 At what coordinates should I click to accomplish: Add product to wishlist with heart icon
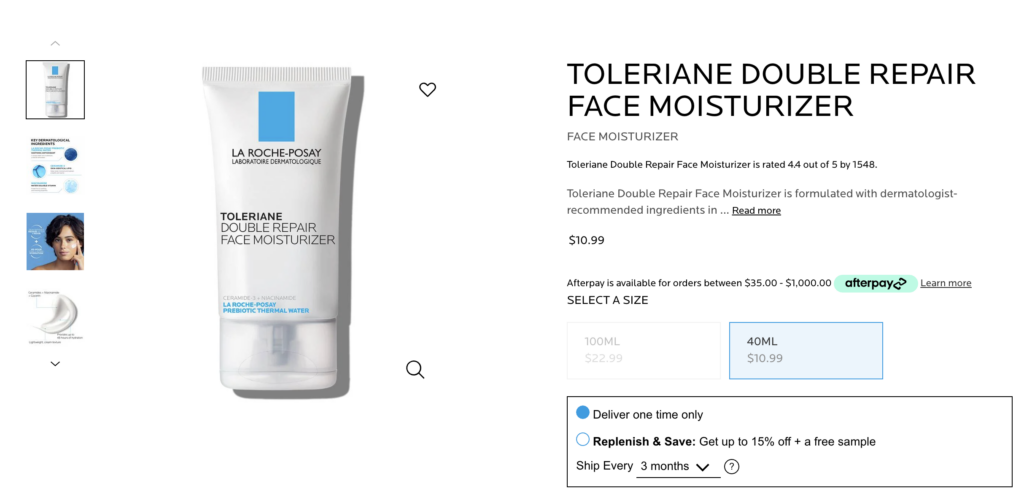coord(427,90)
